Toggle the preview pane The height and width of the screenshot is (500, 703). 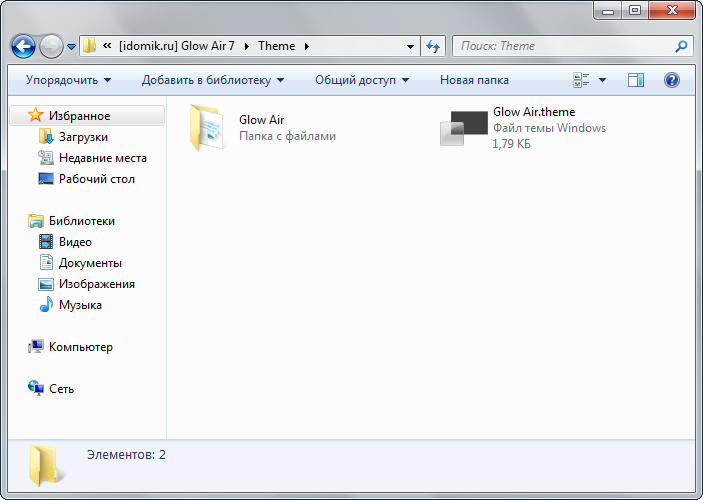point(636,80)
